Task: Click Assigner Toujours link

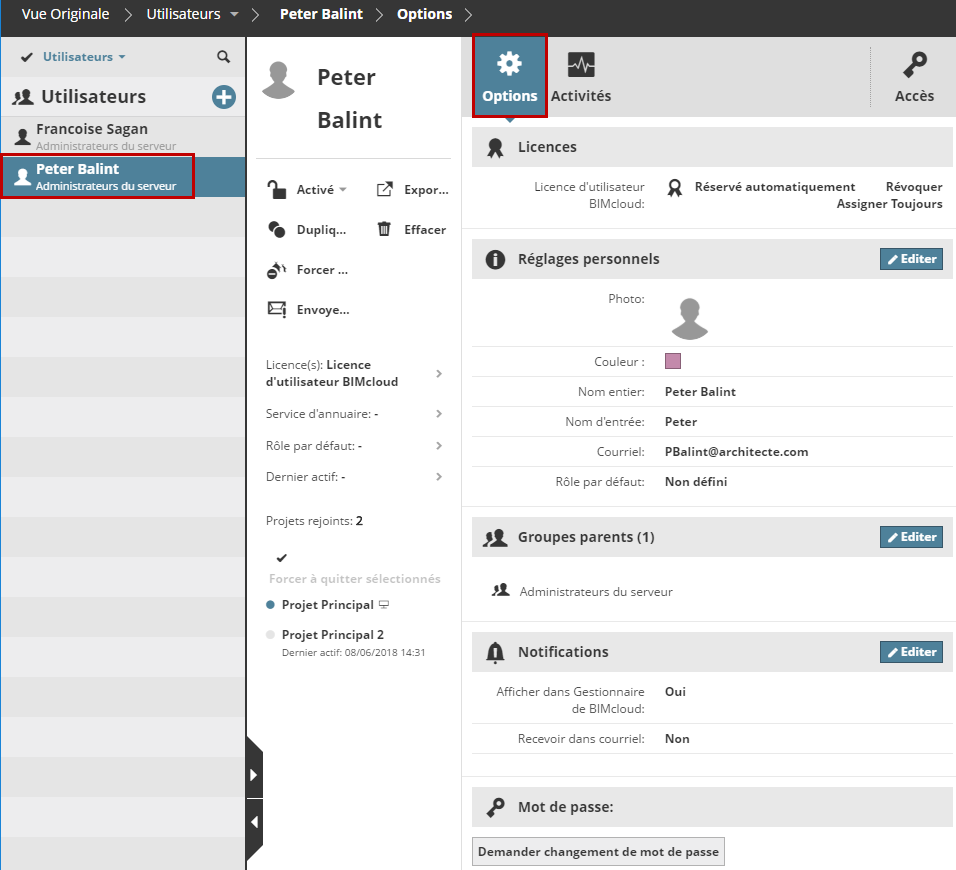Action: (890, 204)
